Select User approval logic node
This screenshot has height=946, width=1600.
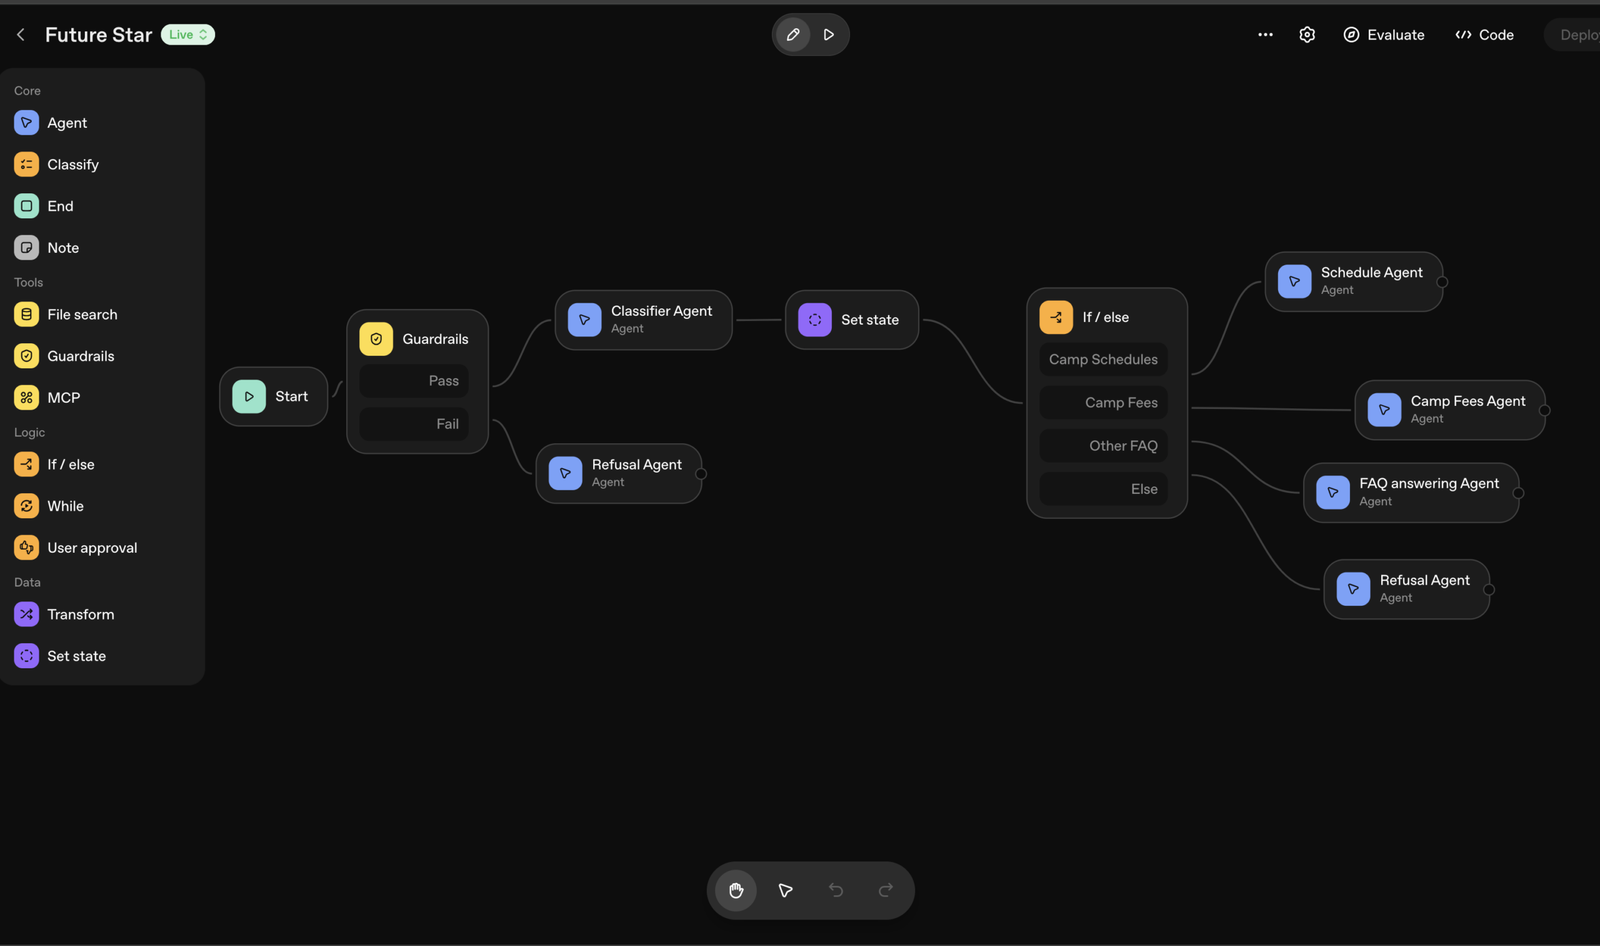click(92, 548)
